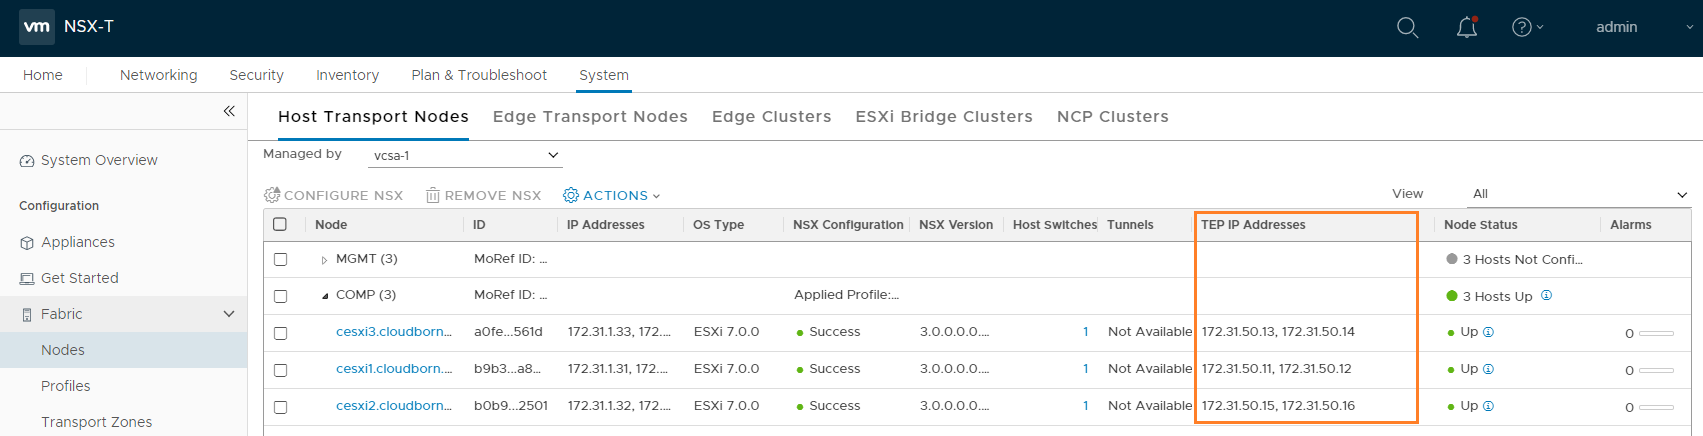Collapse the sidebar with double-chevron icon
1703x436 pixels.
click(229, 111)
